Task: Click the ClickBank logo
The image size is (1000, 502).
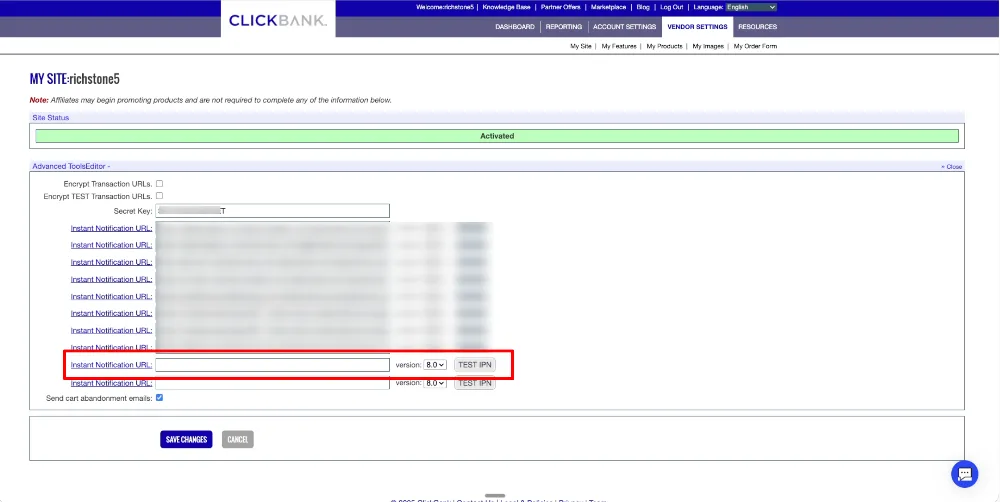Action: click(x=277, y=20)
